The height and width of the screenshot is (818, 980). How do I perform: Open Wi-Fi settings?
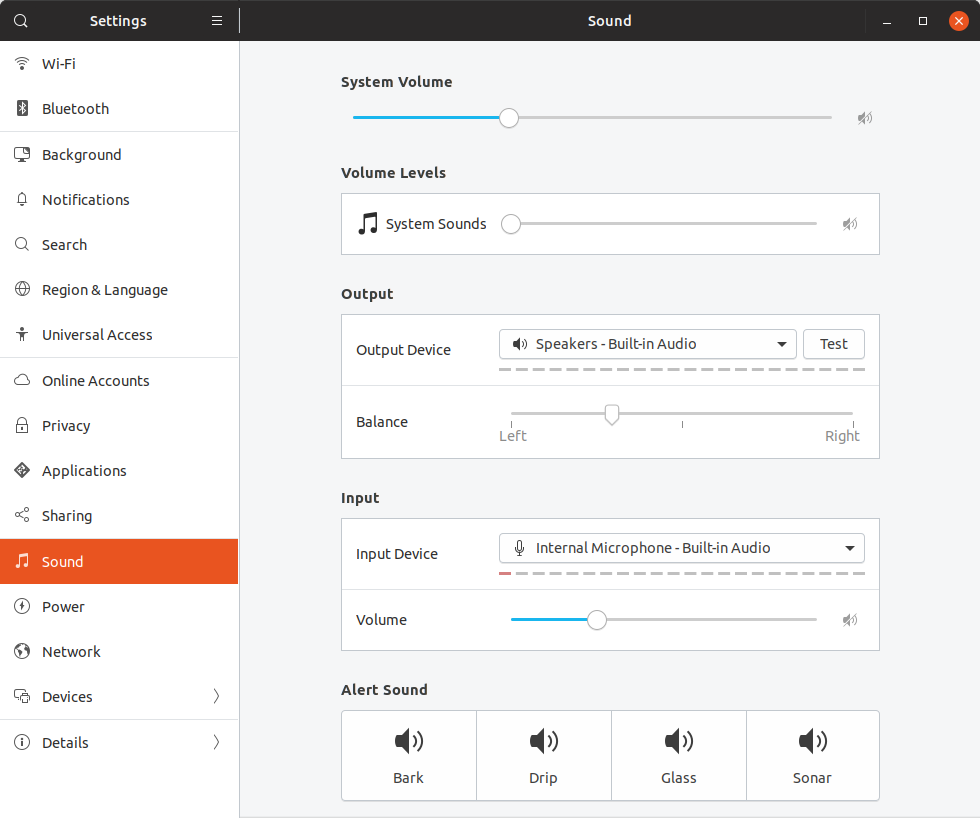pyautogui.click(x=119, y=64)
